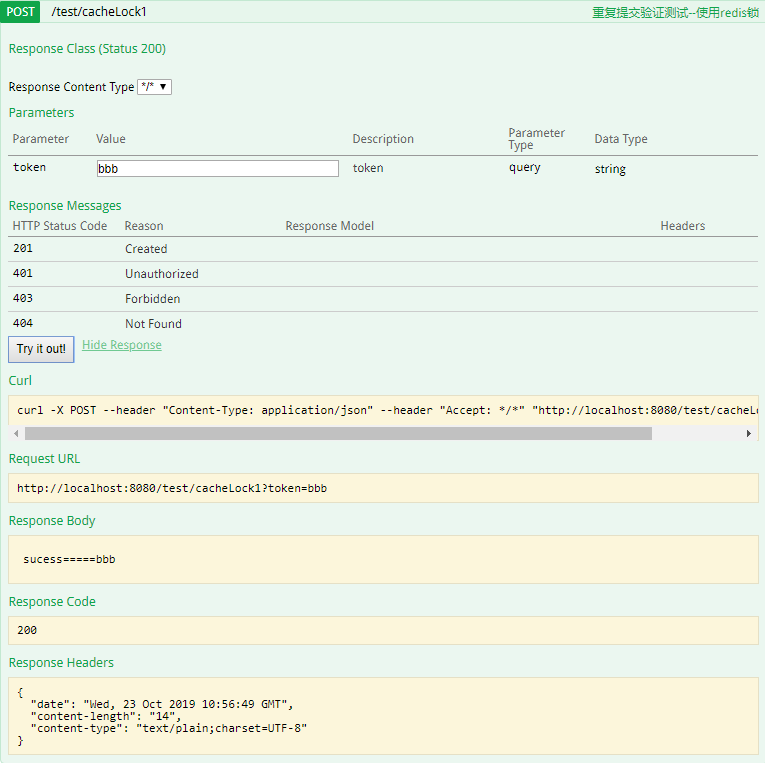765x763 pixels.
Task: Click the Response Headers heading
Action: point(61,663)
